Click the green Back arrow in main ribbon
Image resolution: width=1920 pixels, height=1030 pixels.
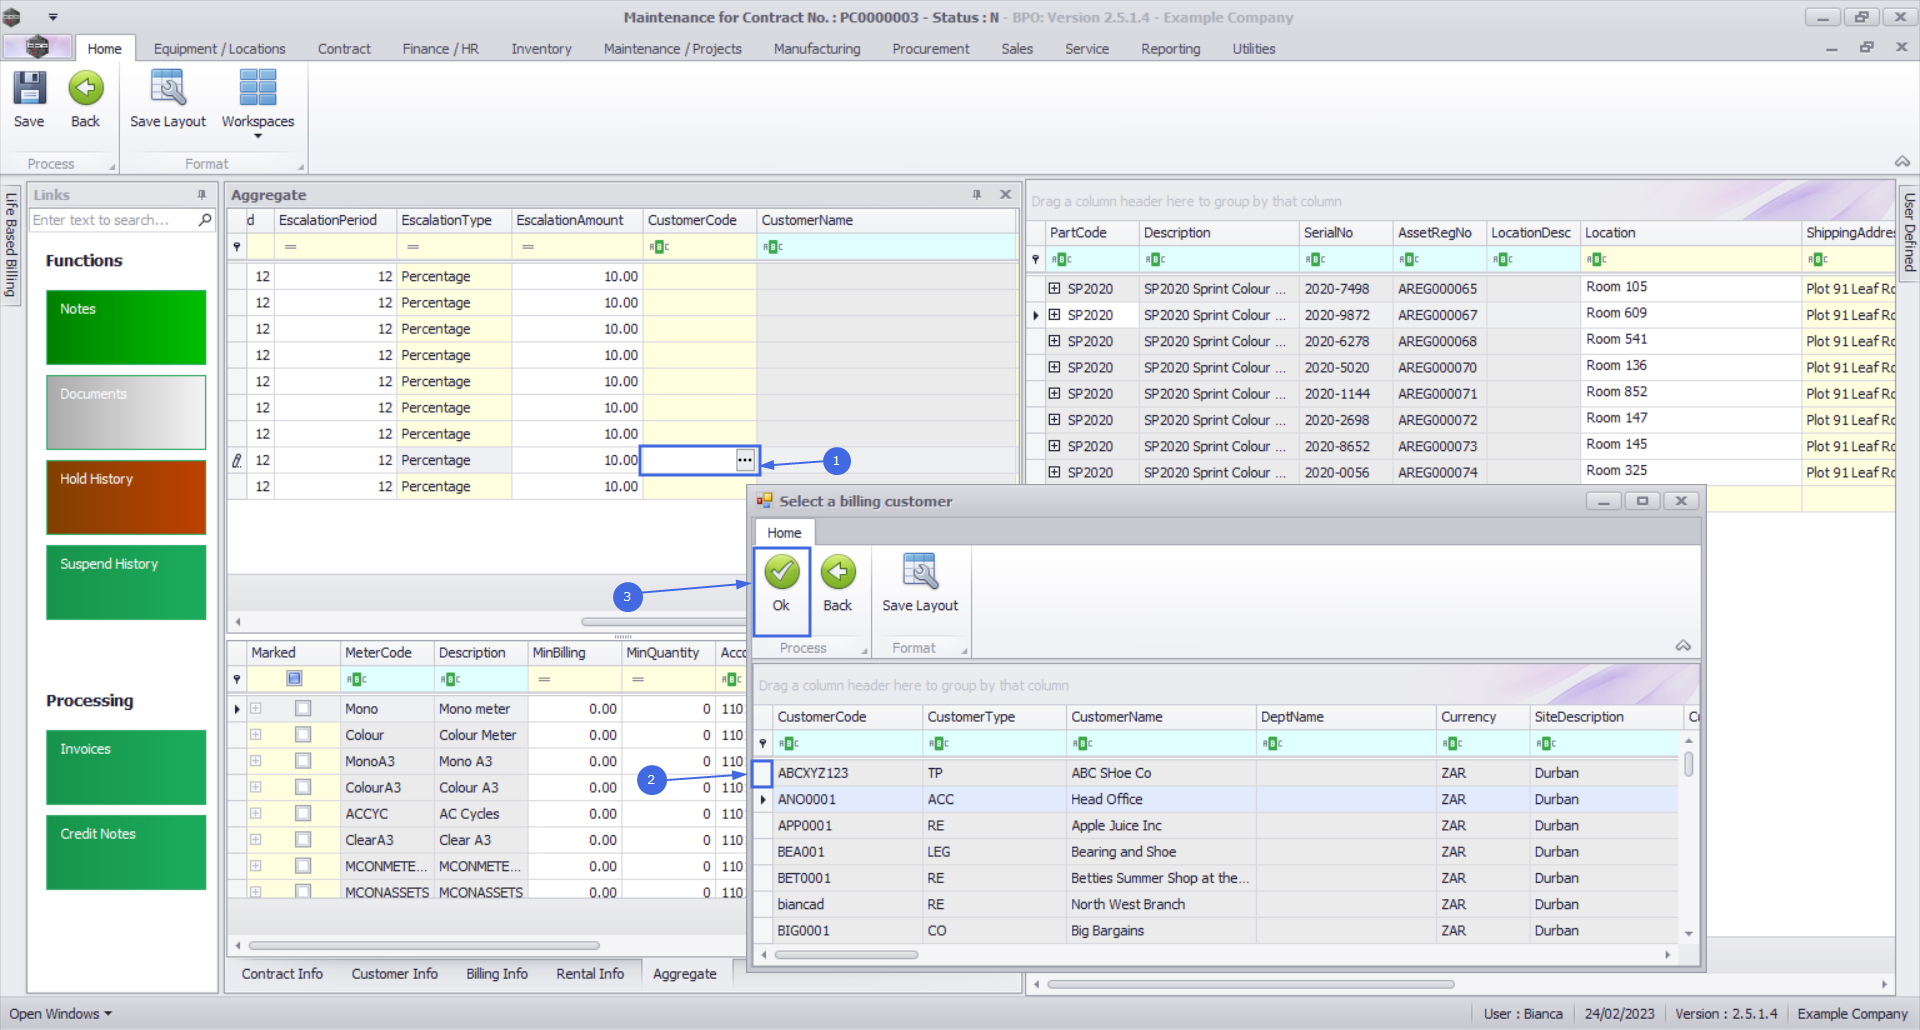(x=85, y=89)
